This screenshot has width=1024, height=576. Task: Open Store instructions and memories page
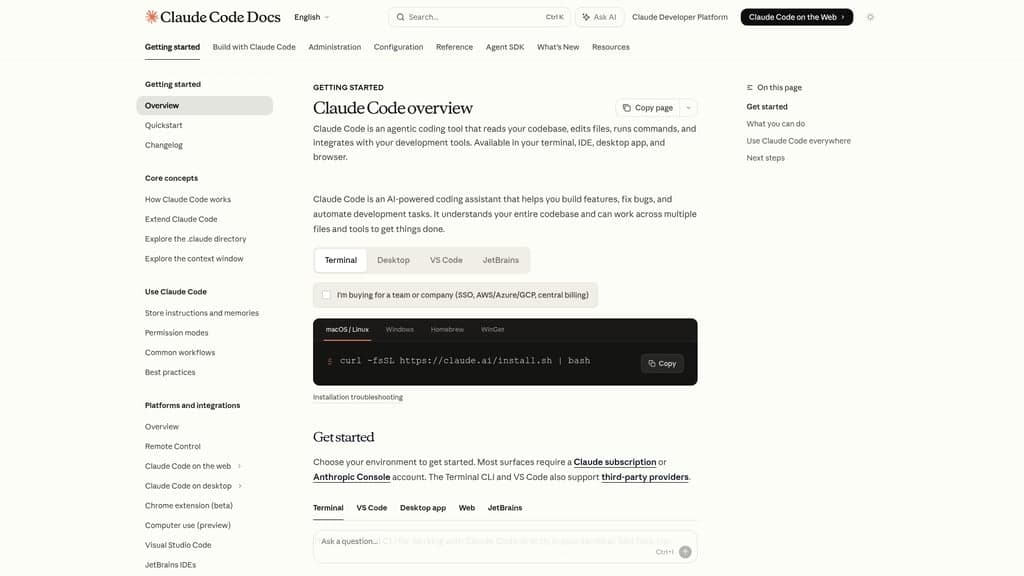tap(202, 313)
